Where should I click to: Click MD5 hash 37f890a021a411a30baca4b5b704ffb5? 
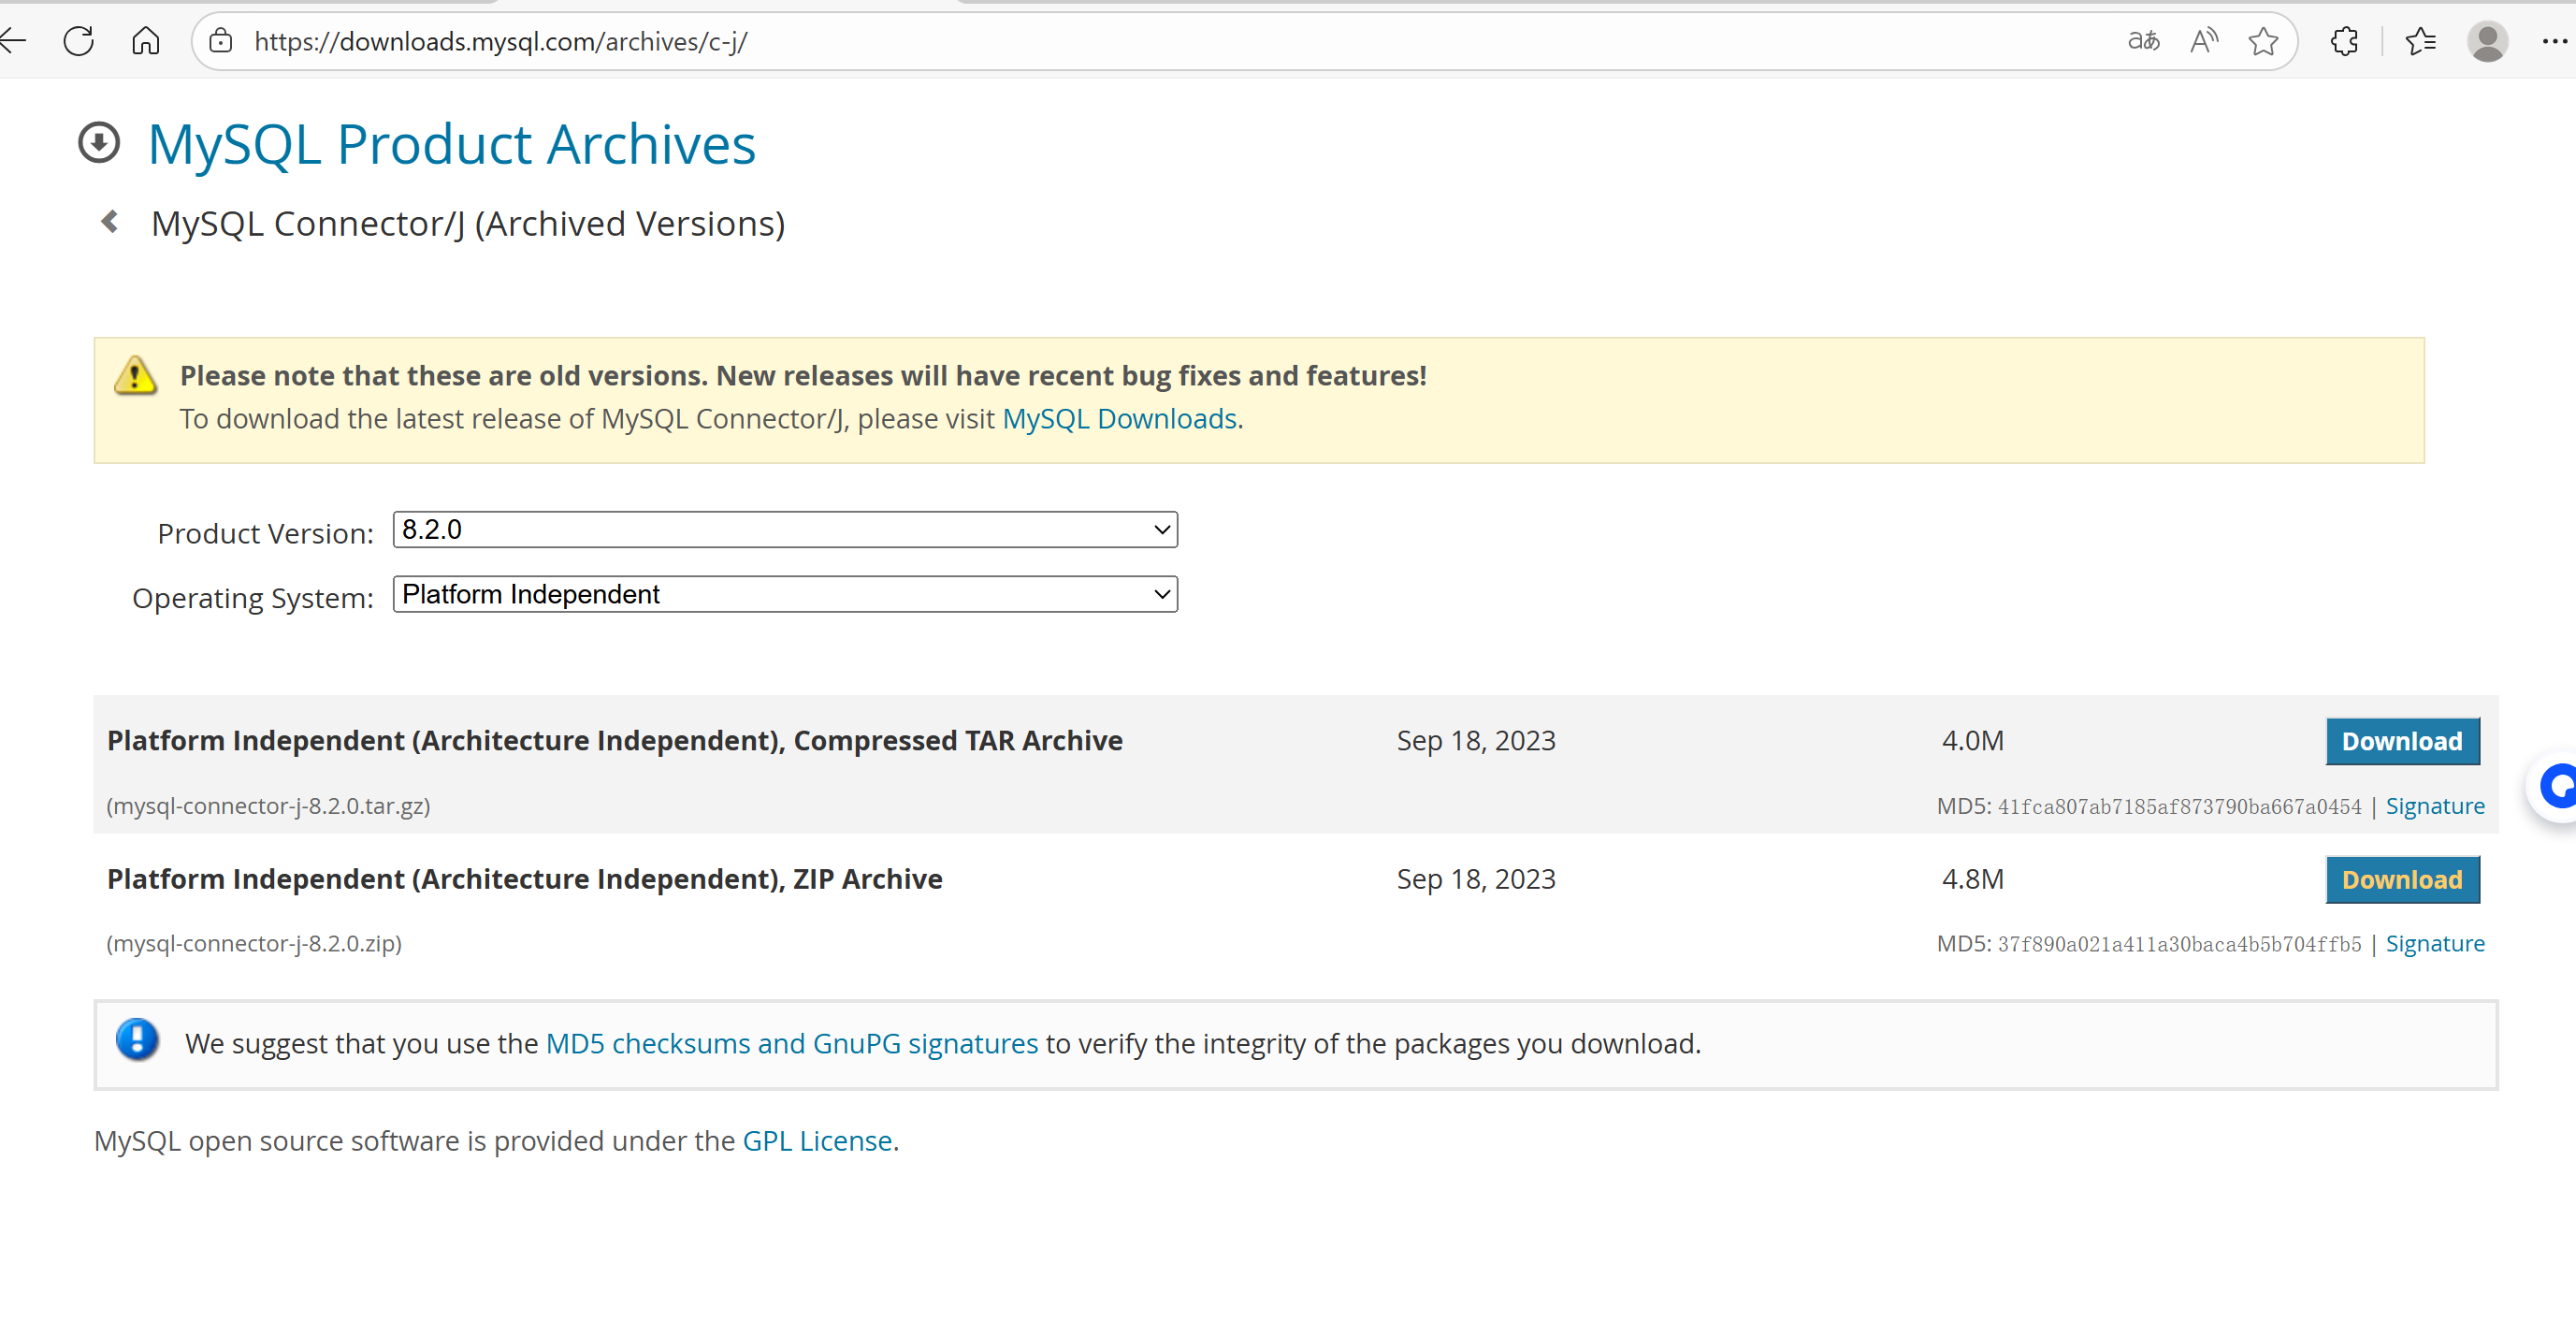[x=2179, y=944]
